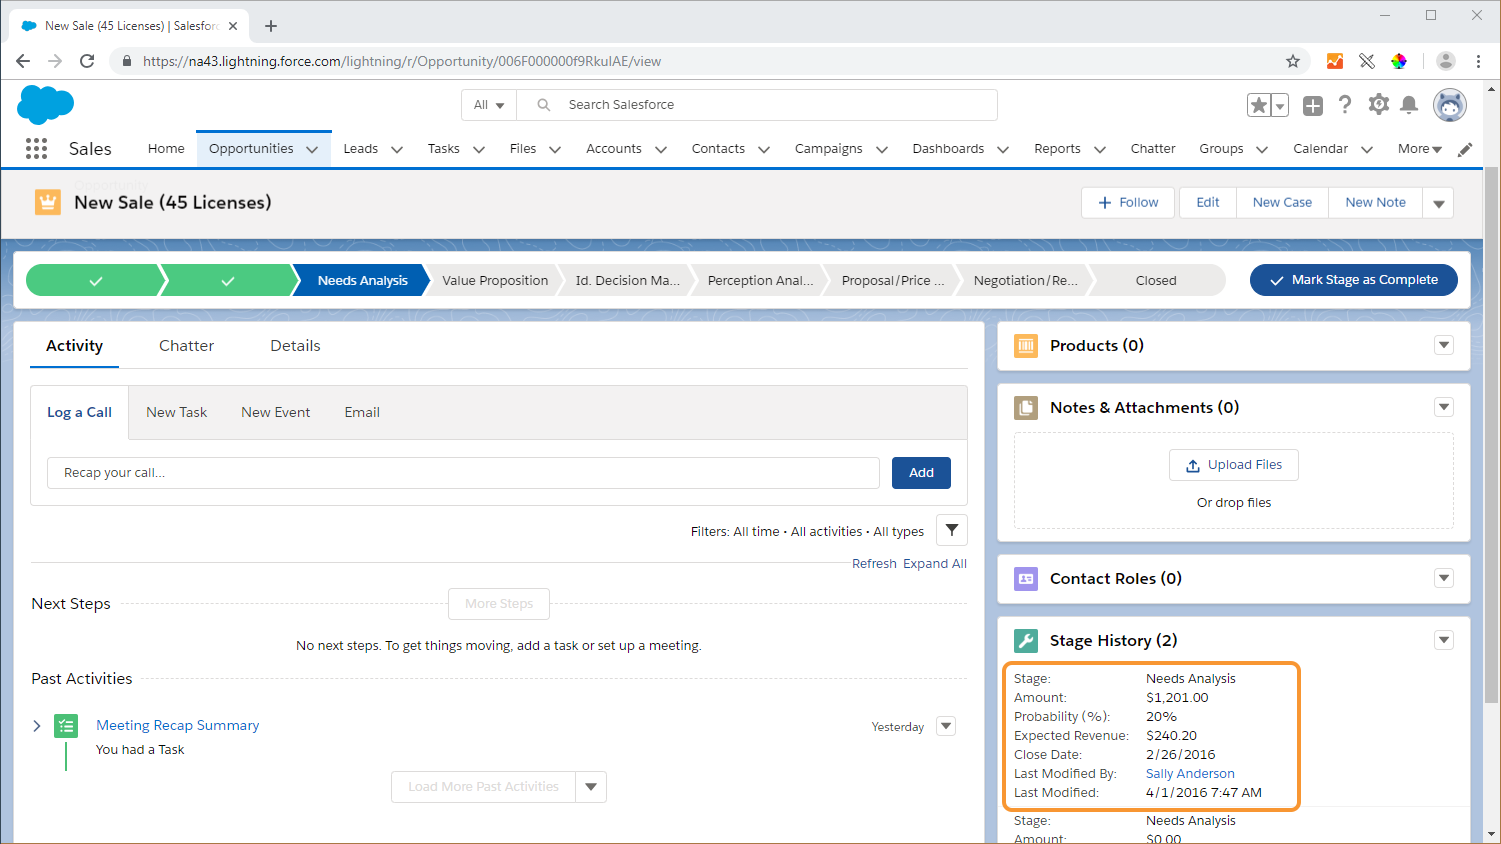Open the favorites list dropdown arrow
This screenshot has width=1501, height=844.
1280,105
